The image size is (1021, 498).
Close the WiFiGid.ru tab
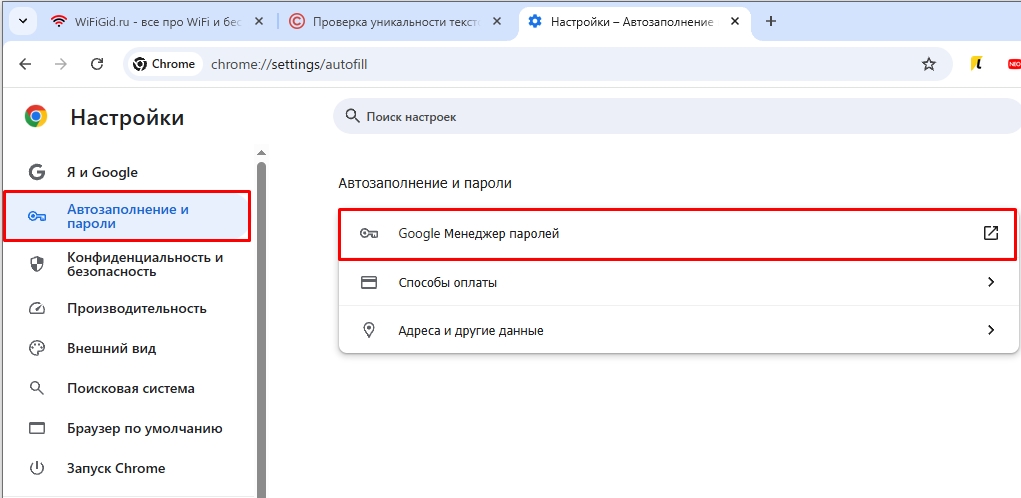coord(259,21)
